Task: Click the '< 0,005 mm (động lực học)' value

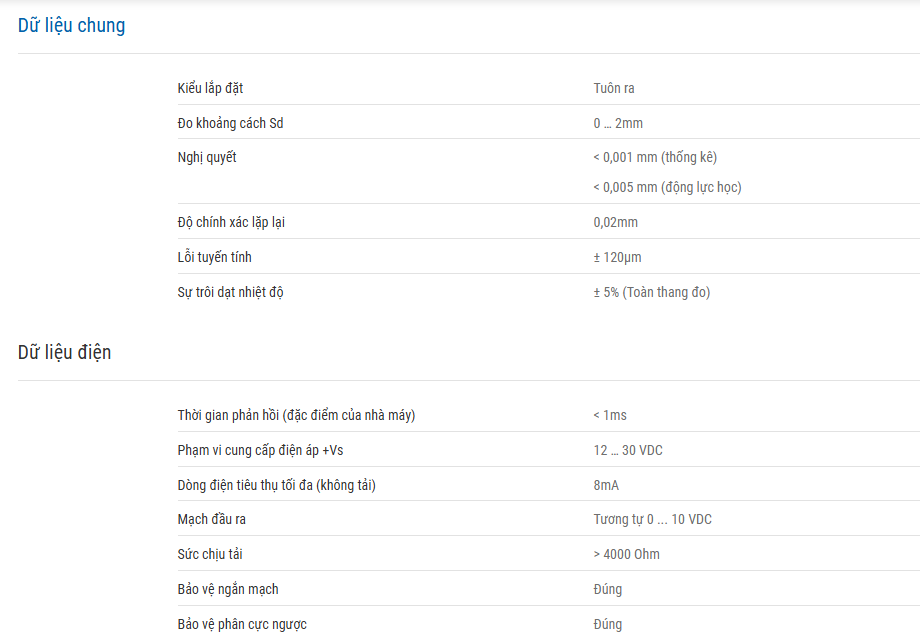Action: point(667,187)
